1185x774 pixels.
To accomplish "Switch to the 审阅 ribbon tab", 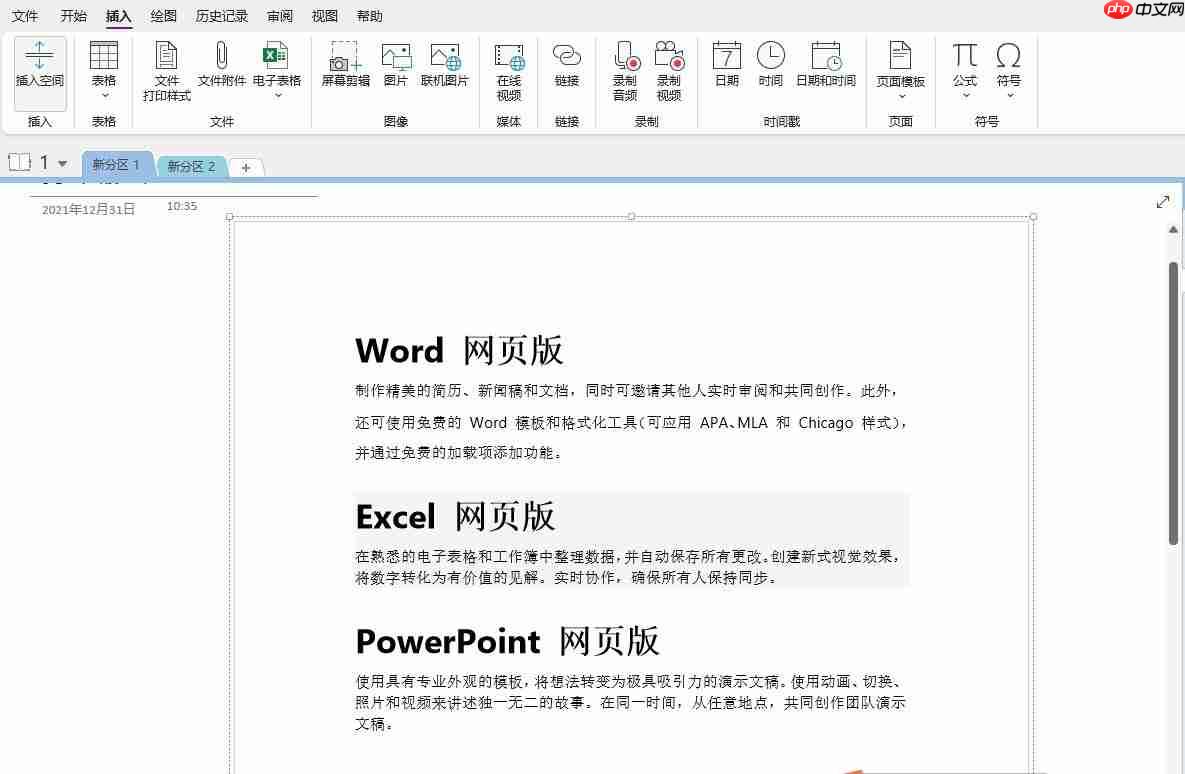I will (280, 16).
